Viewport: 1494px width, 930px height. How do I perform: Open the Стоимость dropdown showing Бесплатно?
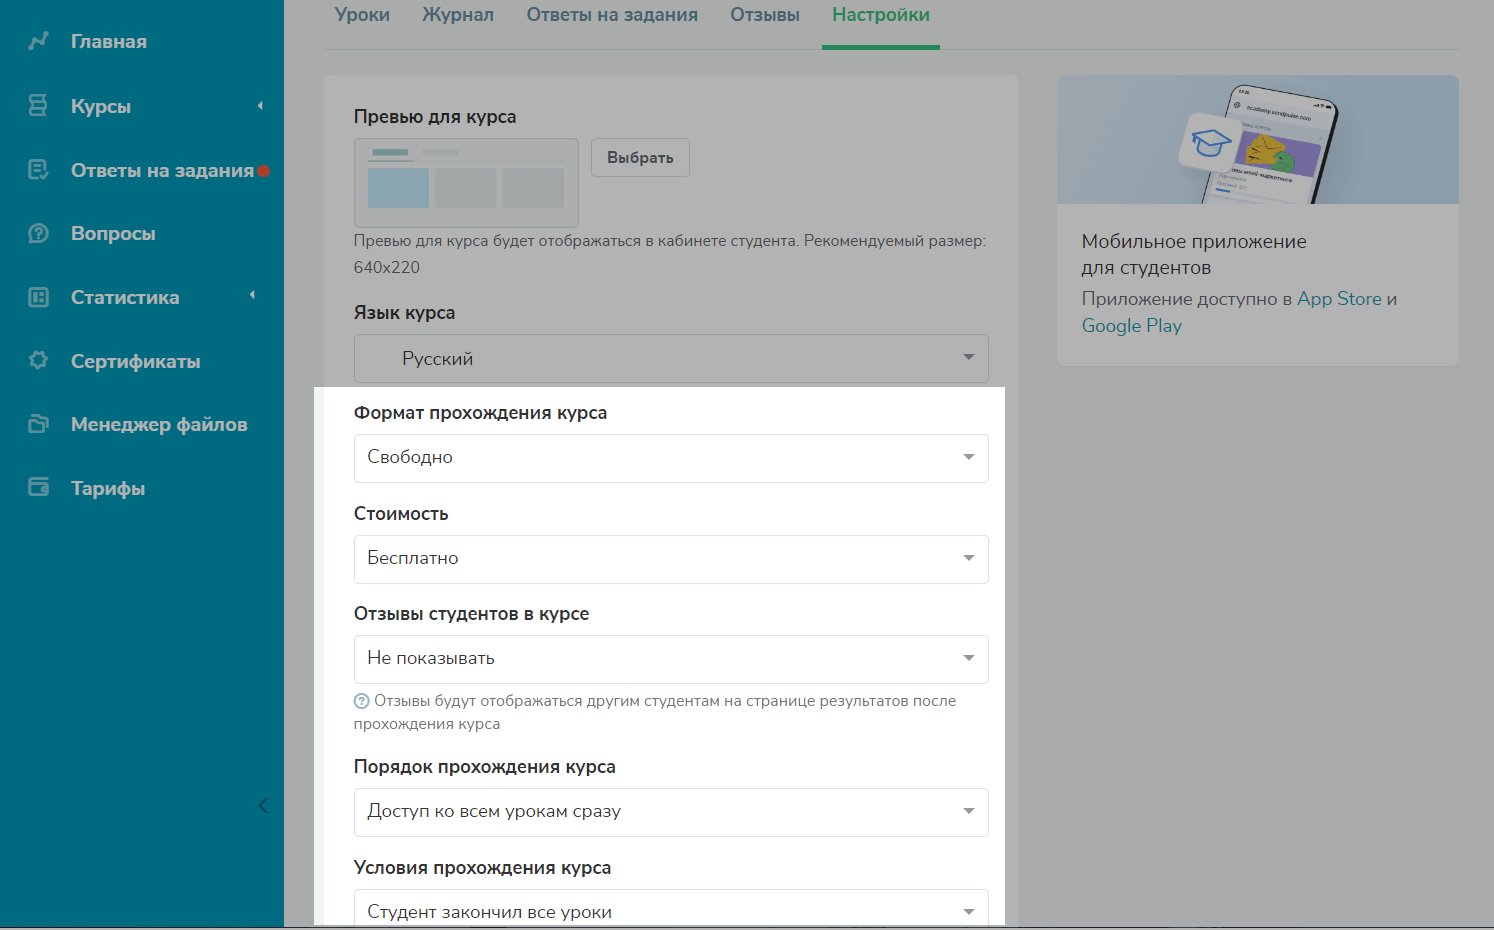click(x=671, y=559)
